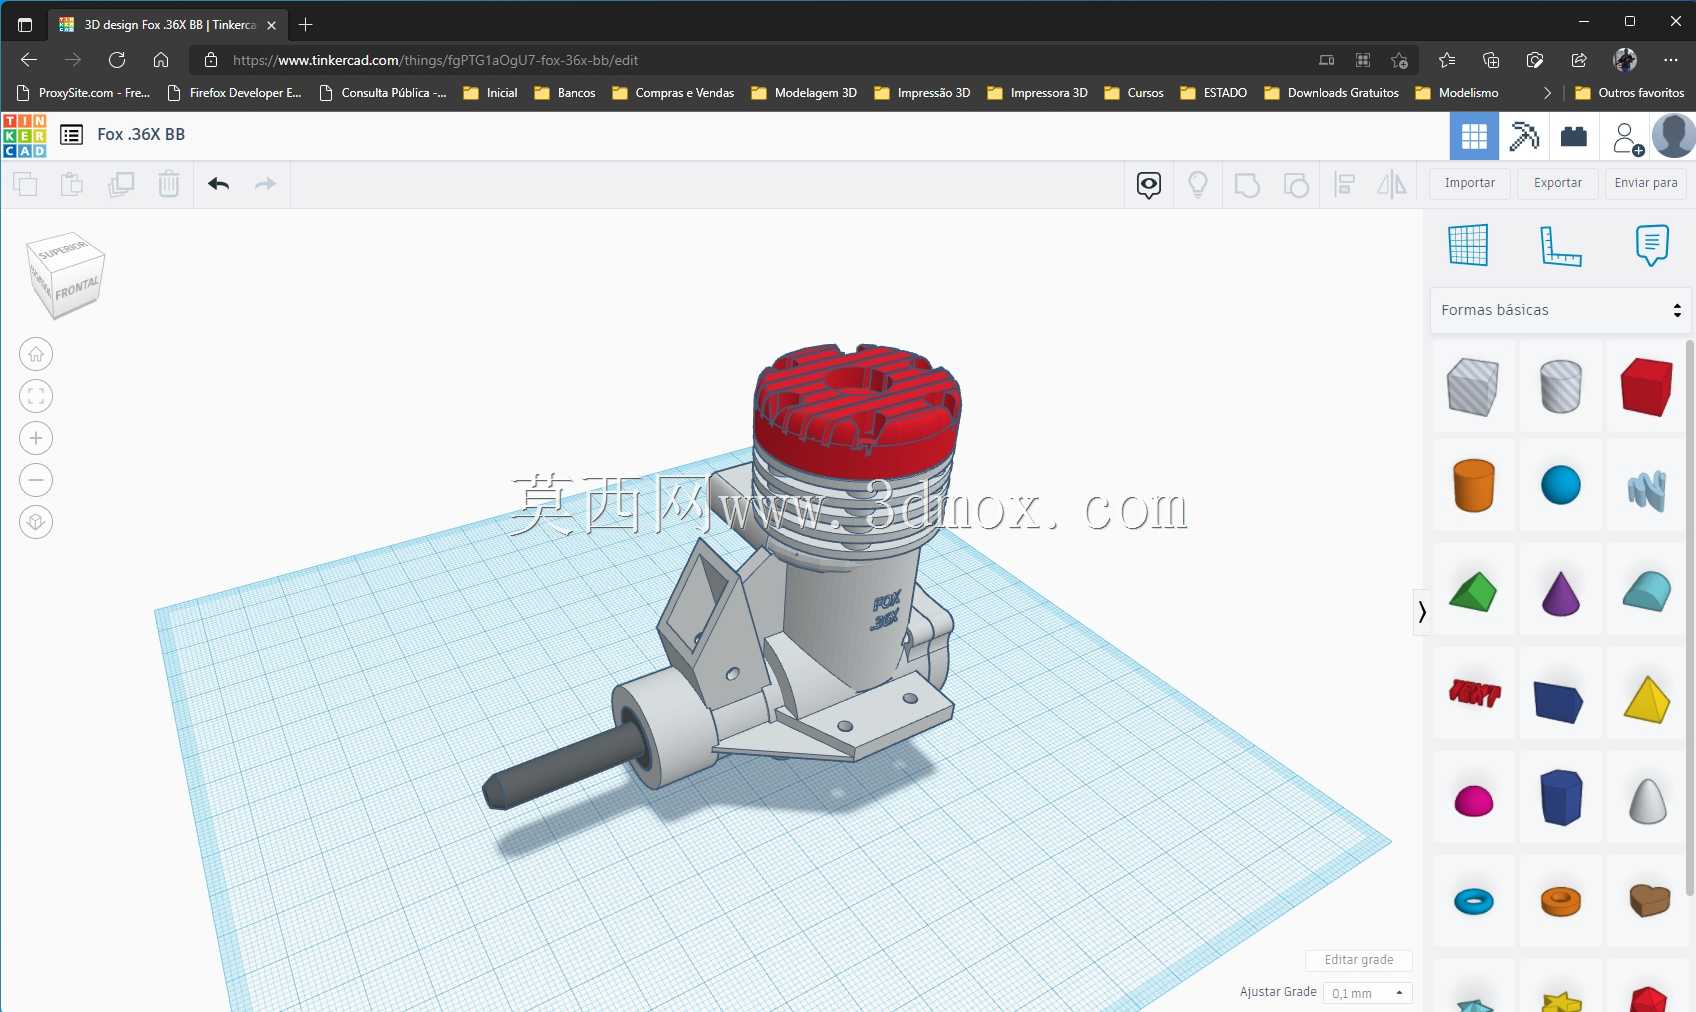The image size is (1696, 1012).
Task: Click the Group shapes icon
Action: point(1247,185)
